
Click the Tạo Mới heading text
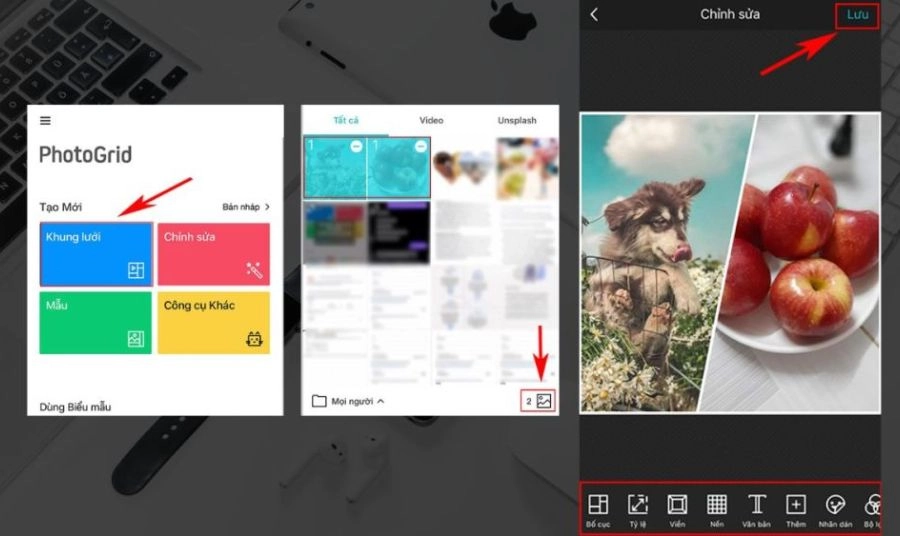(60, 207)
